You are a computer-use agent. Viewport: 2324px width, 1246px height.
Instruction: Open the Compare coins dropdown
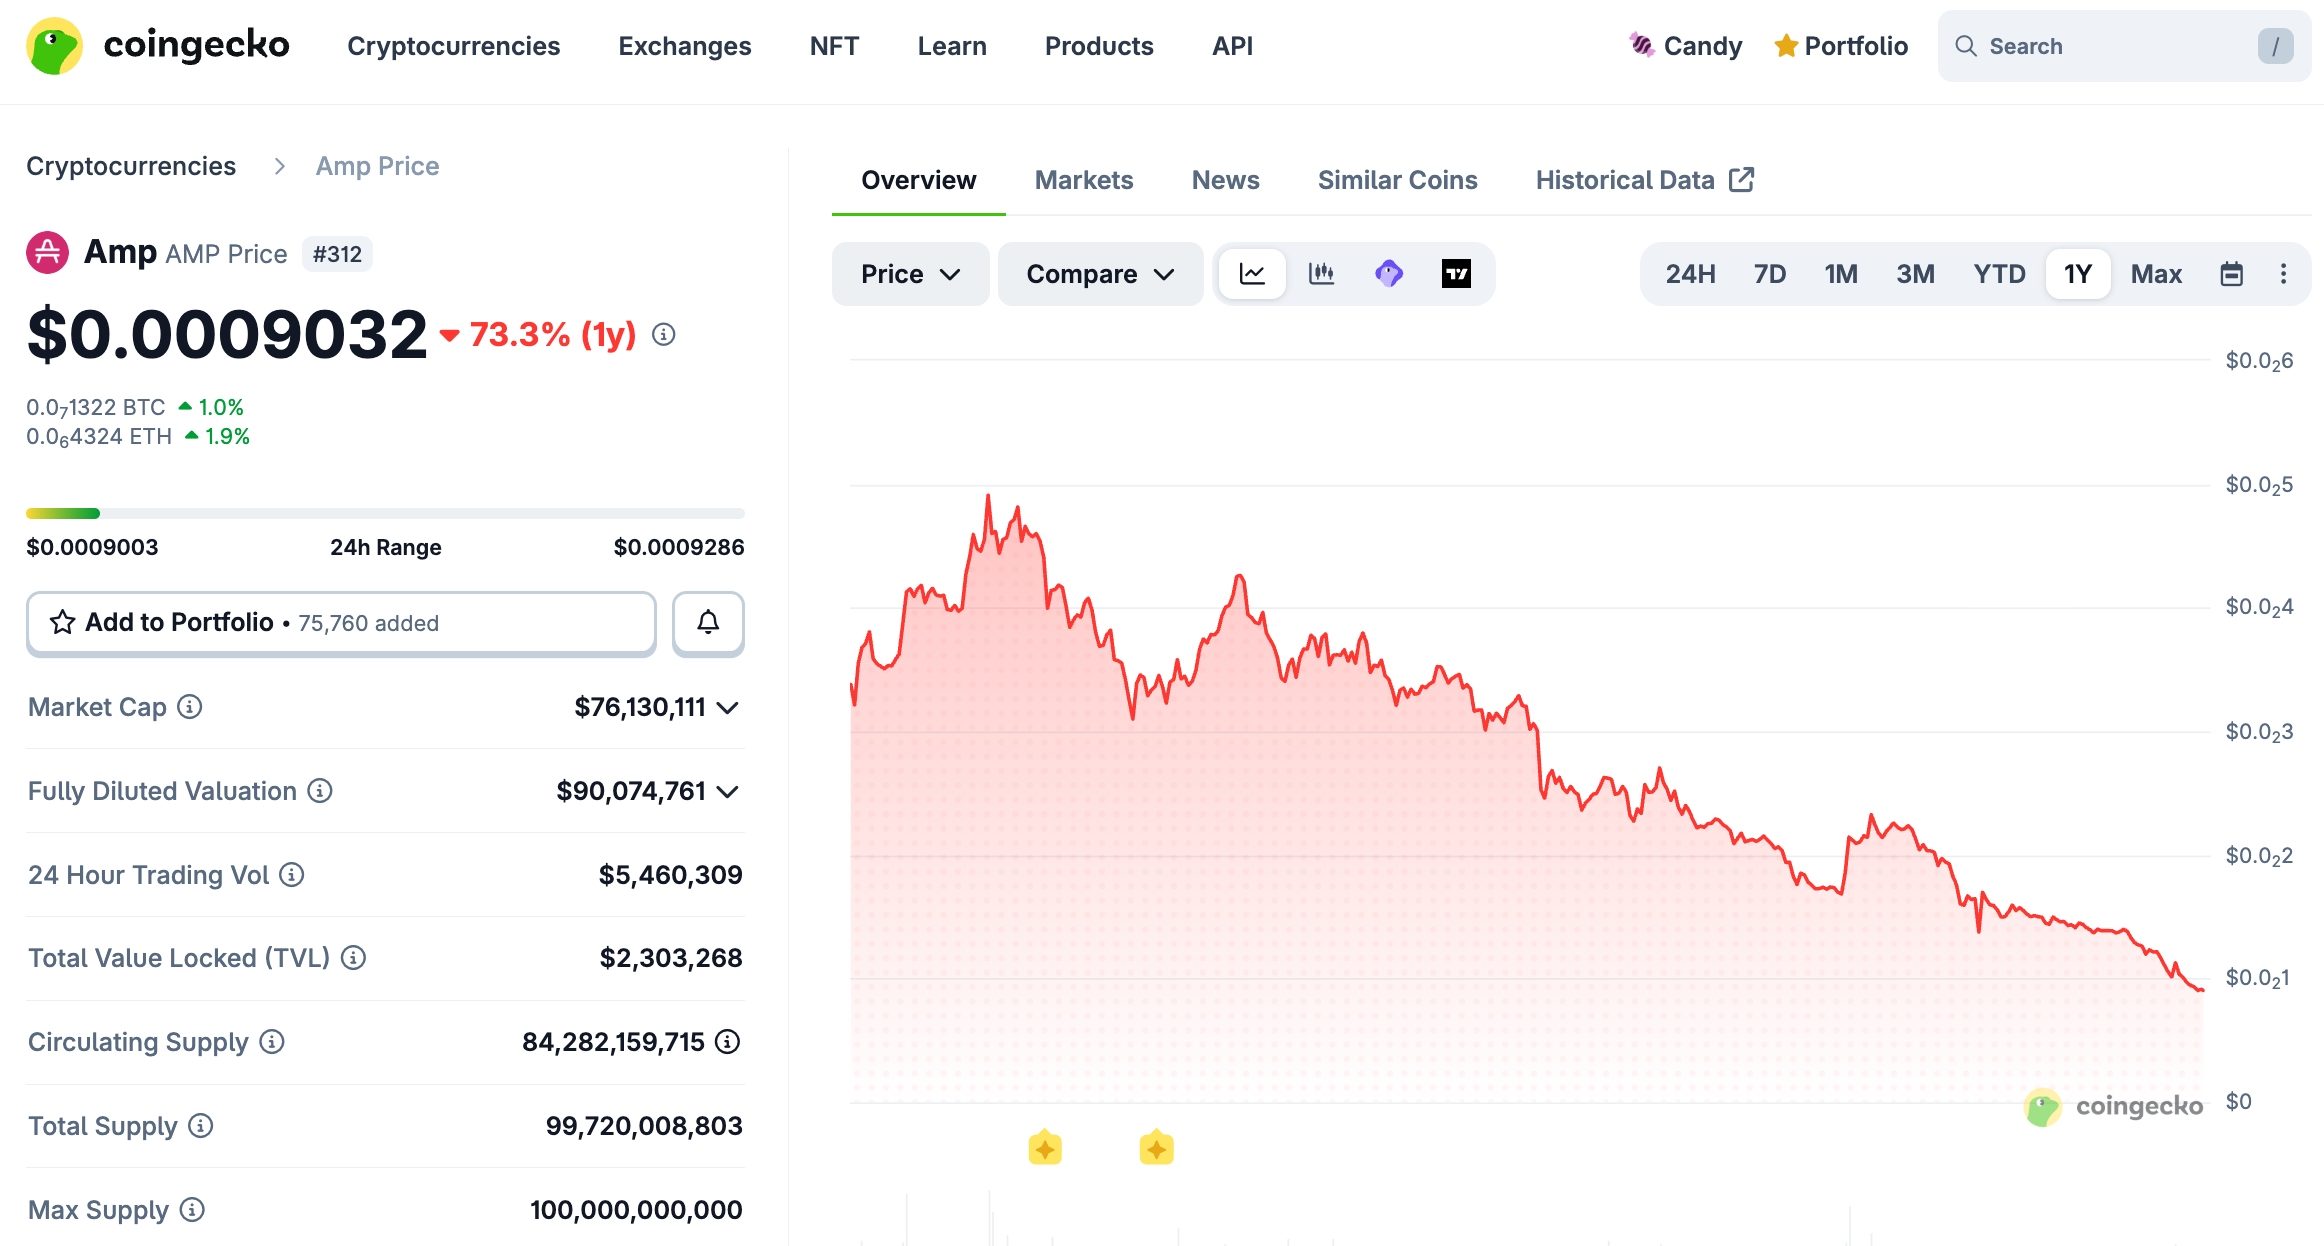click(x=1099, y=273)
